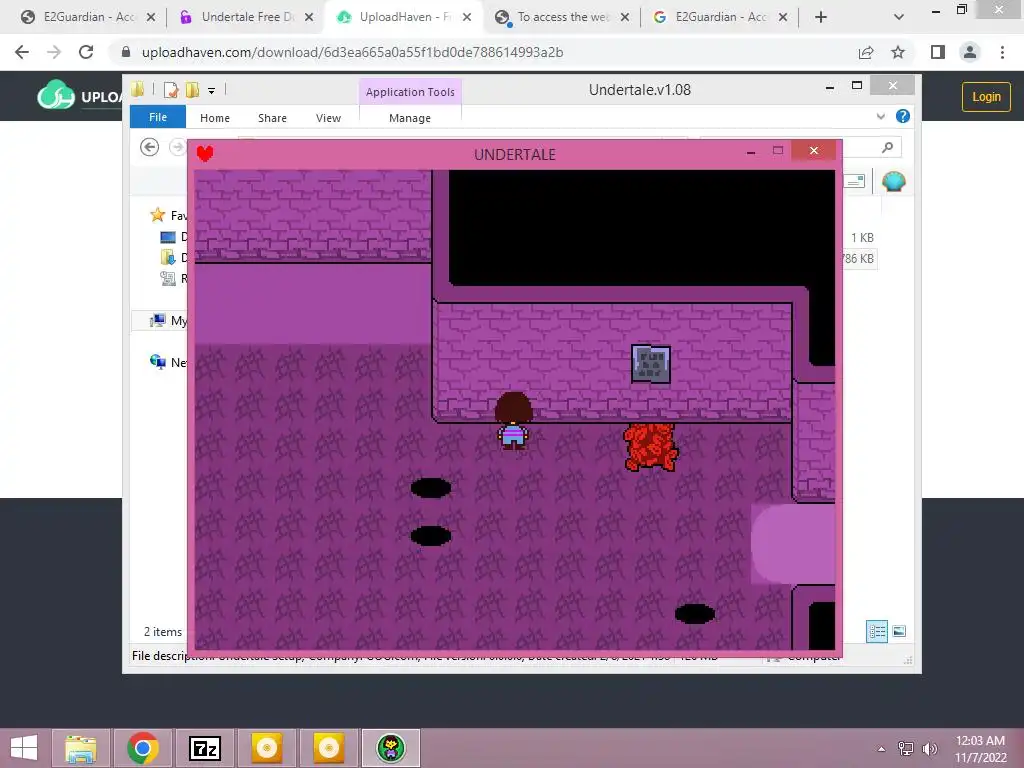Open File Explorer from taskbar

click(80, 748)
